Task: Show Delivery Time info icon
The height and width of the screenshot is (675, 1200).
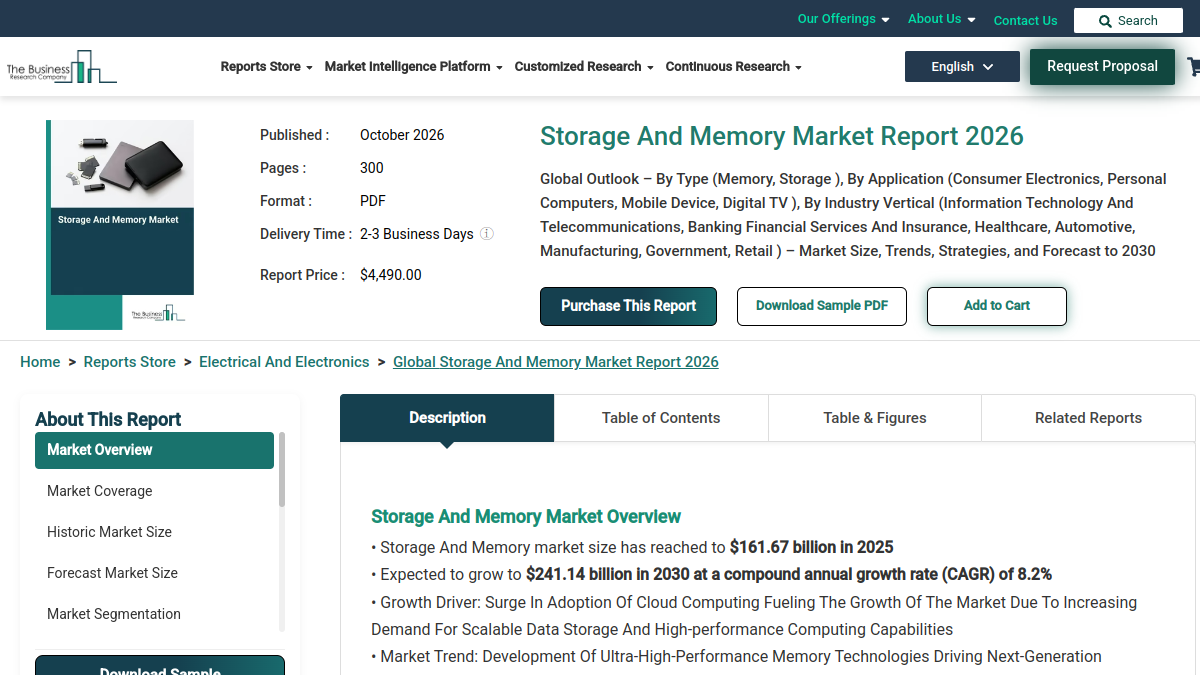Action: [487, 234]
